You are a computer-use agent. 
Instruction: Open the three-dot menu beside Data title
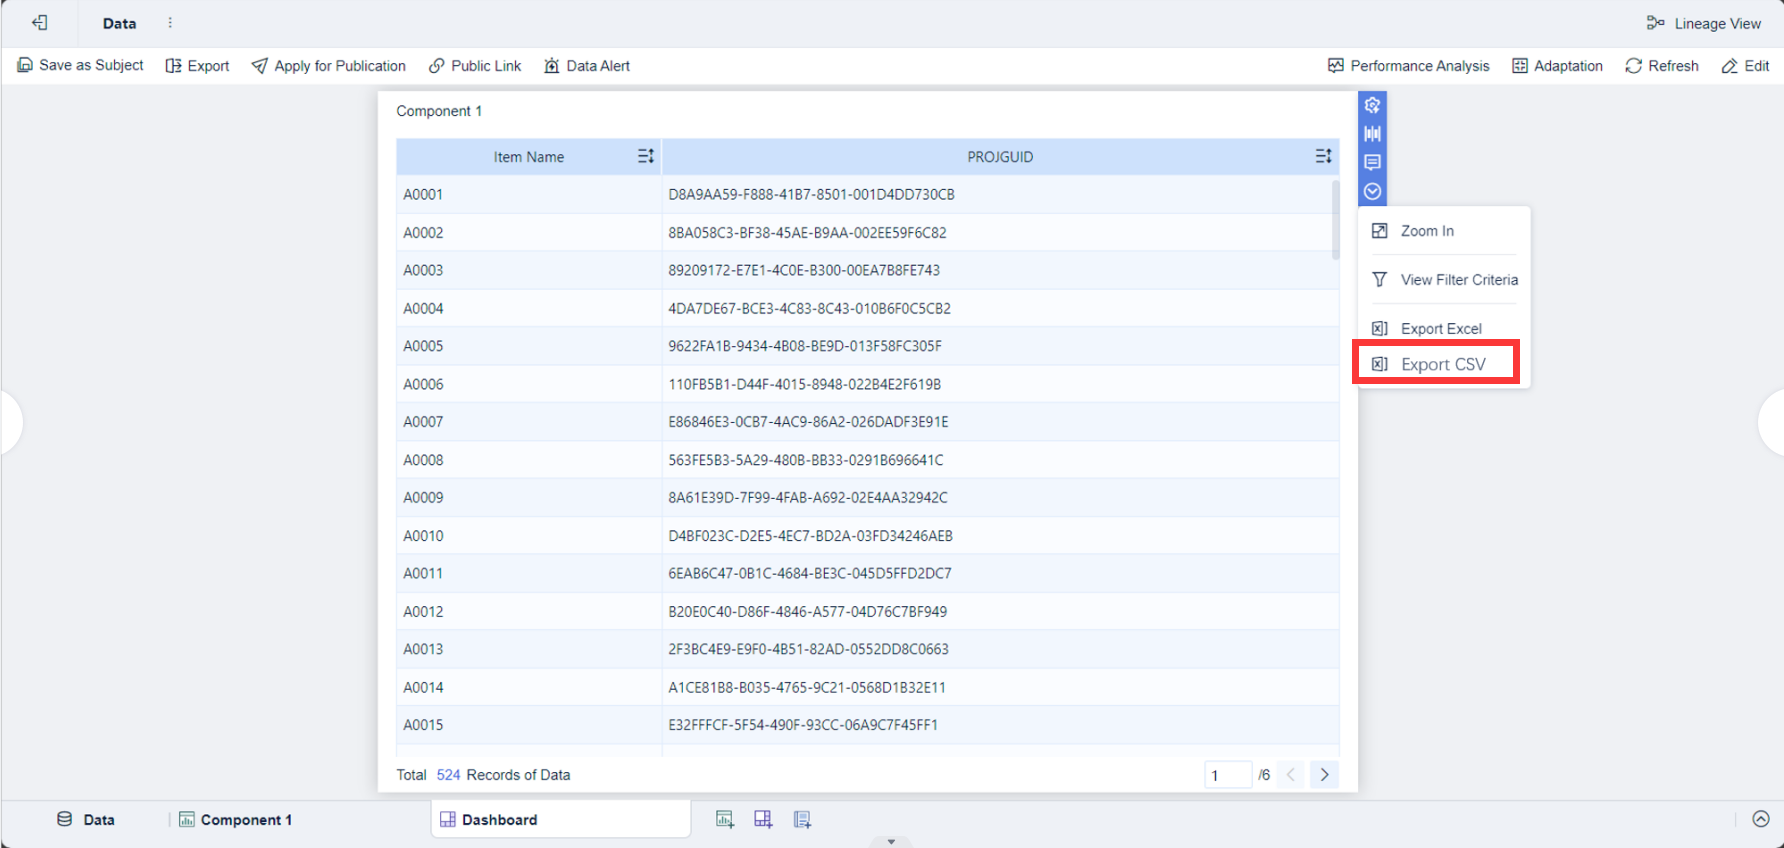[170, 23]
